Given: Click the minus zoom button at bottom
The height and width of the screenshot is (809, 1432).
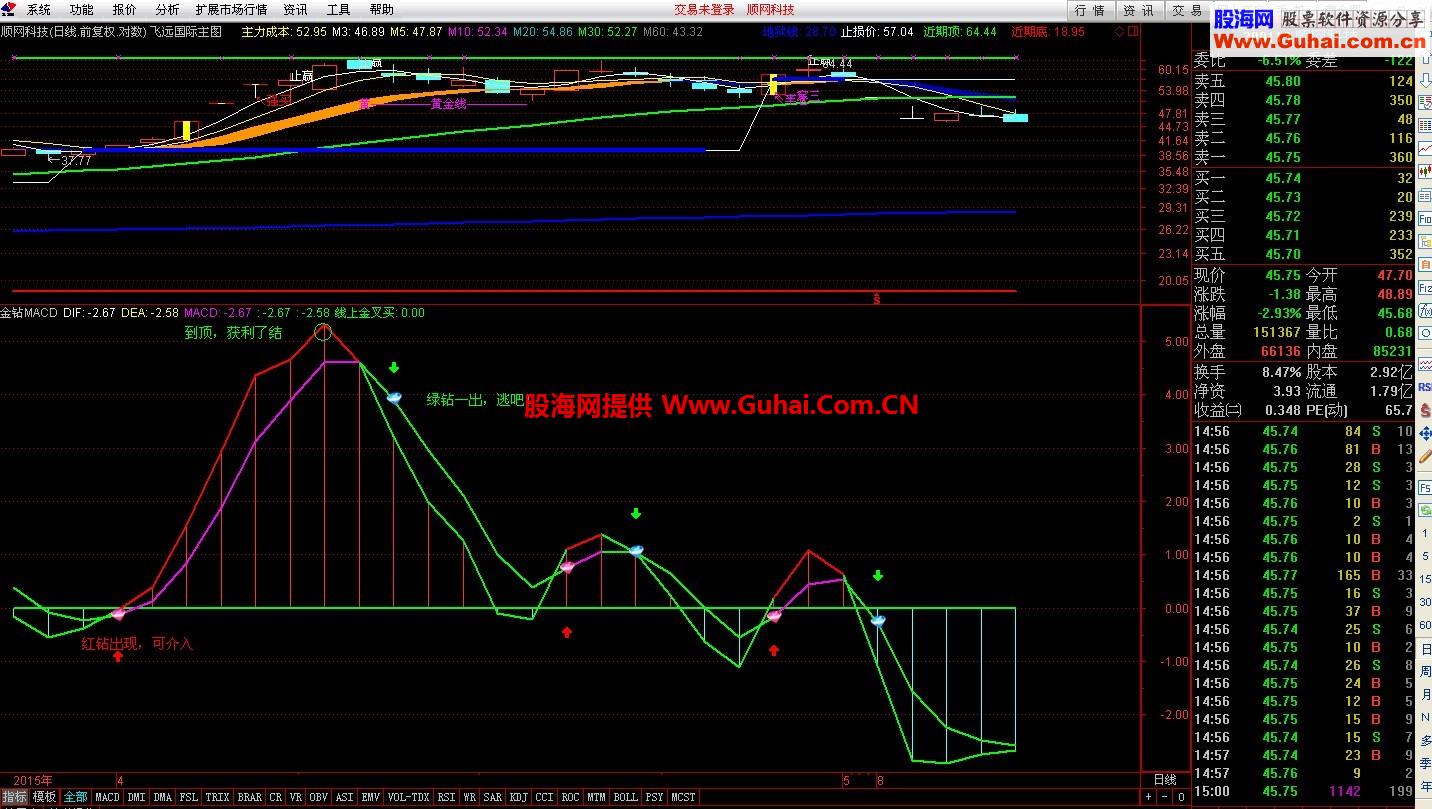Looking at the screenshot, I should (x=1164, y=797).
